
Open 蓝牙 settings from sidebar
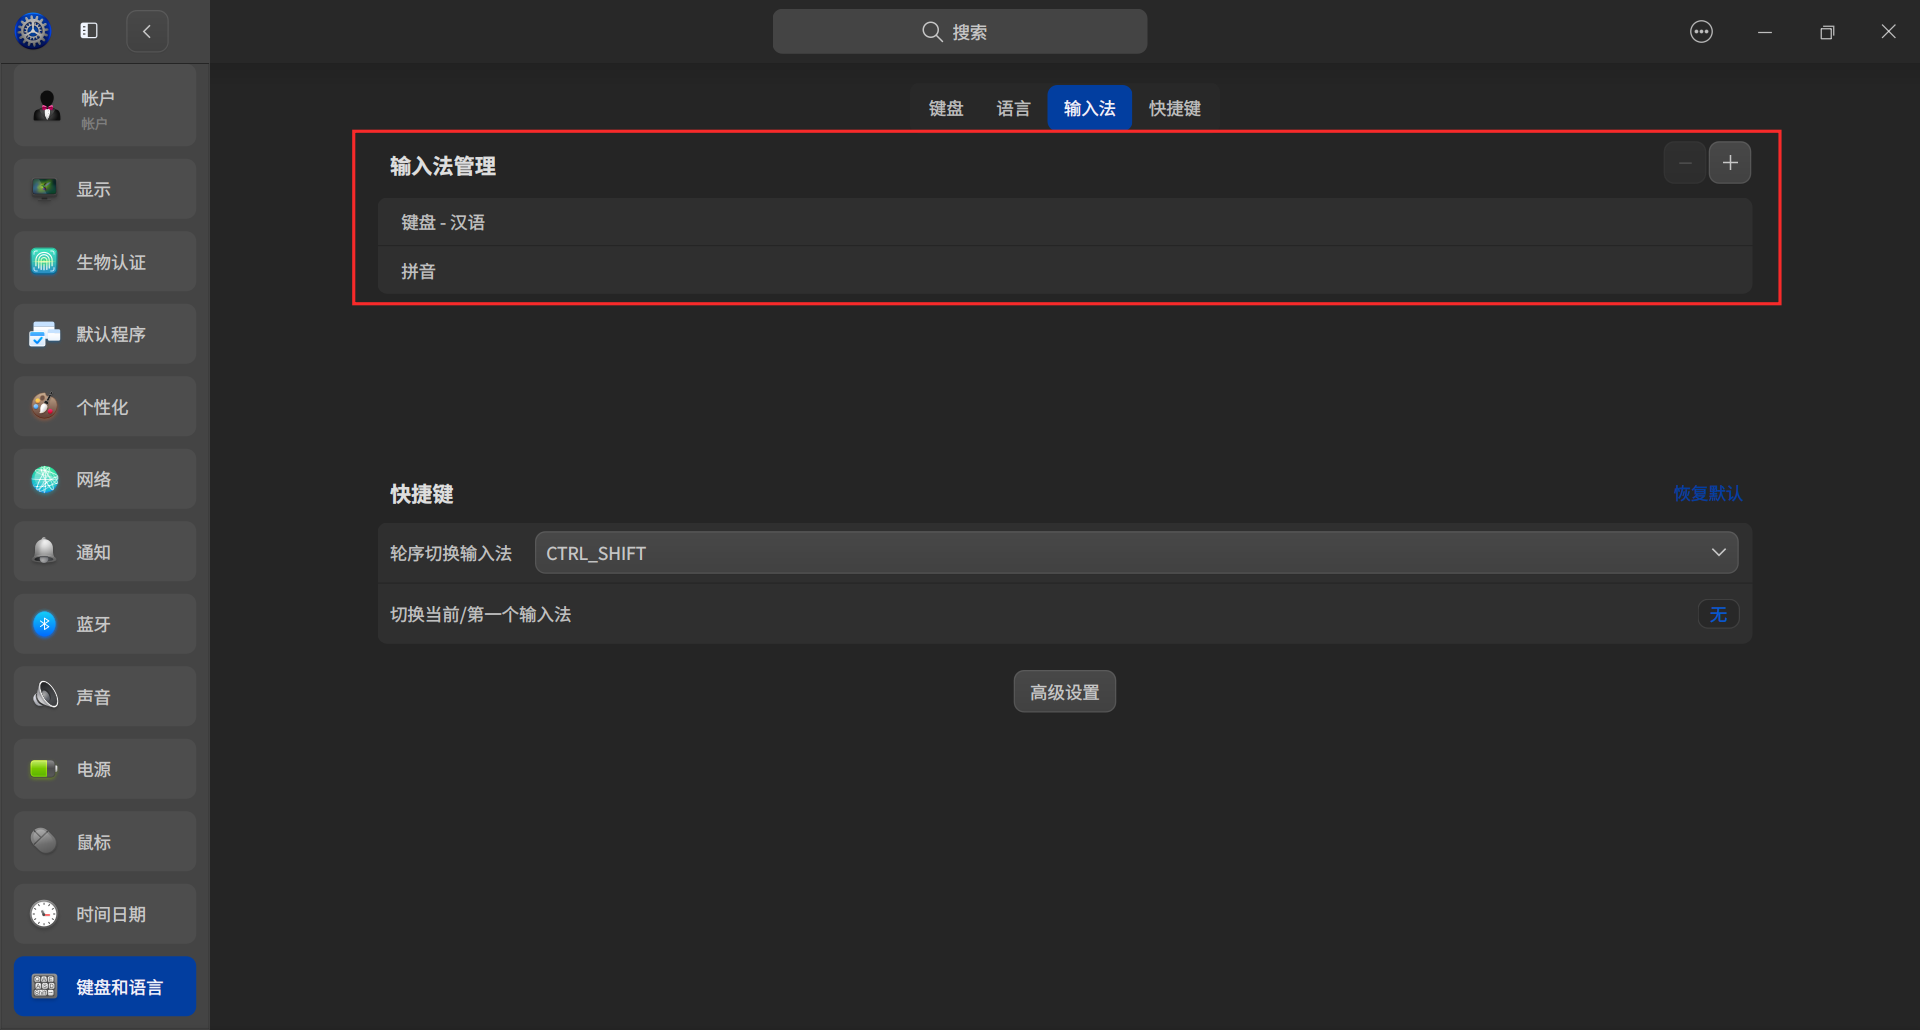click(104, 623)
